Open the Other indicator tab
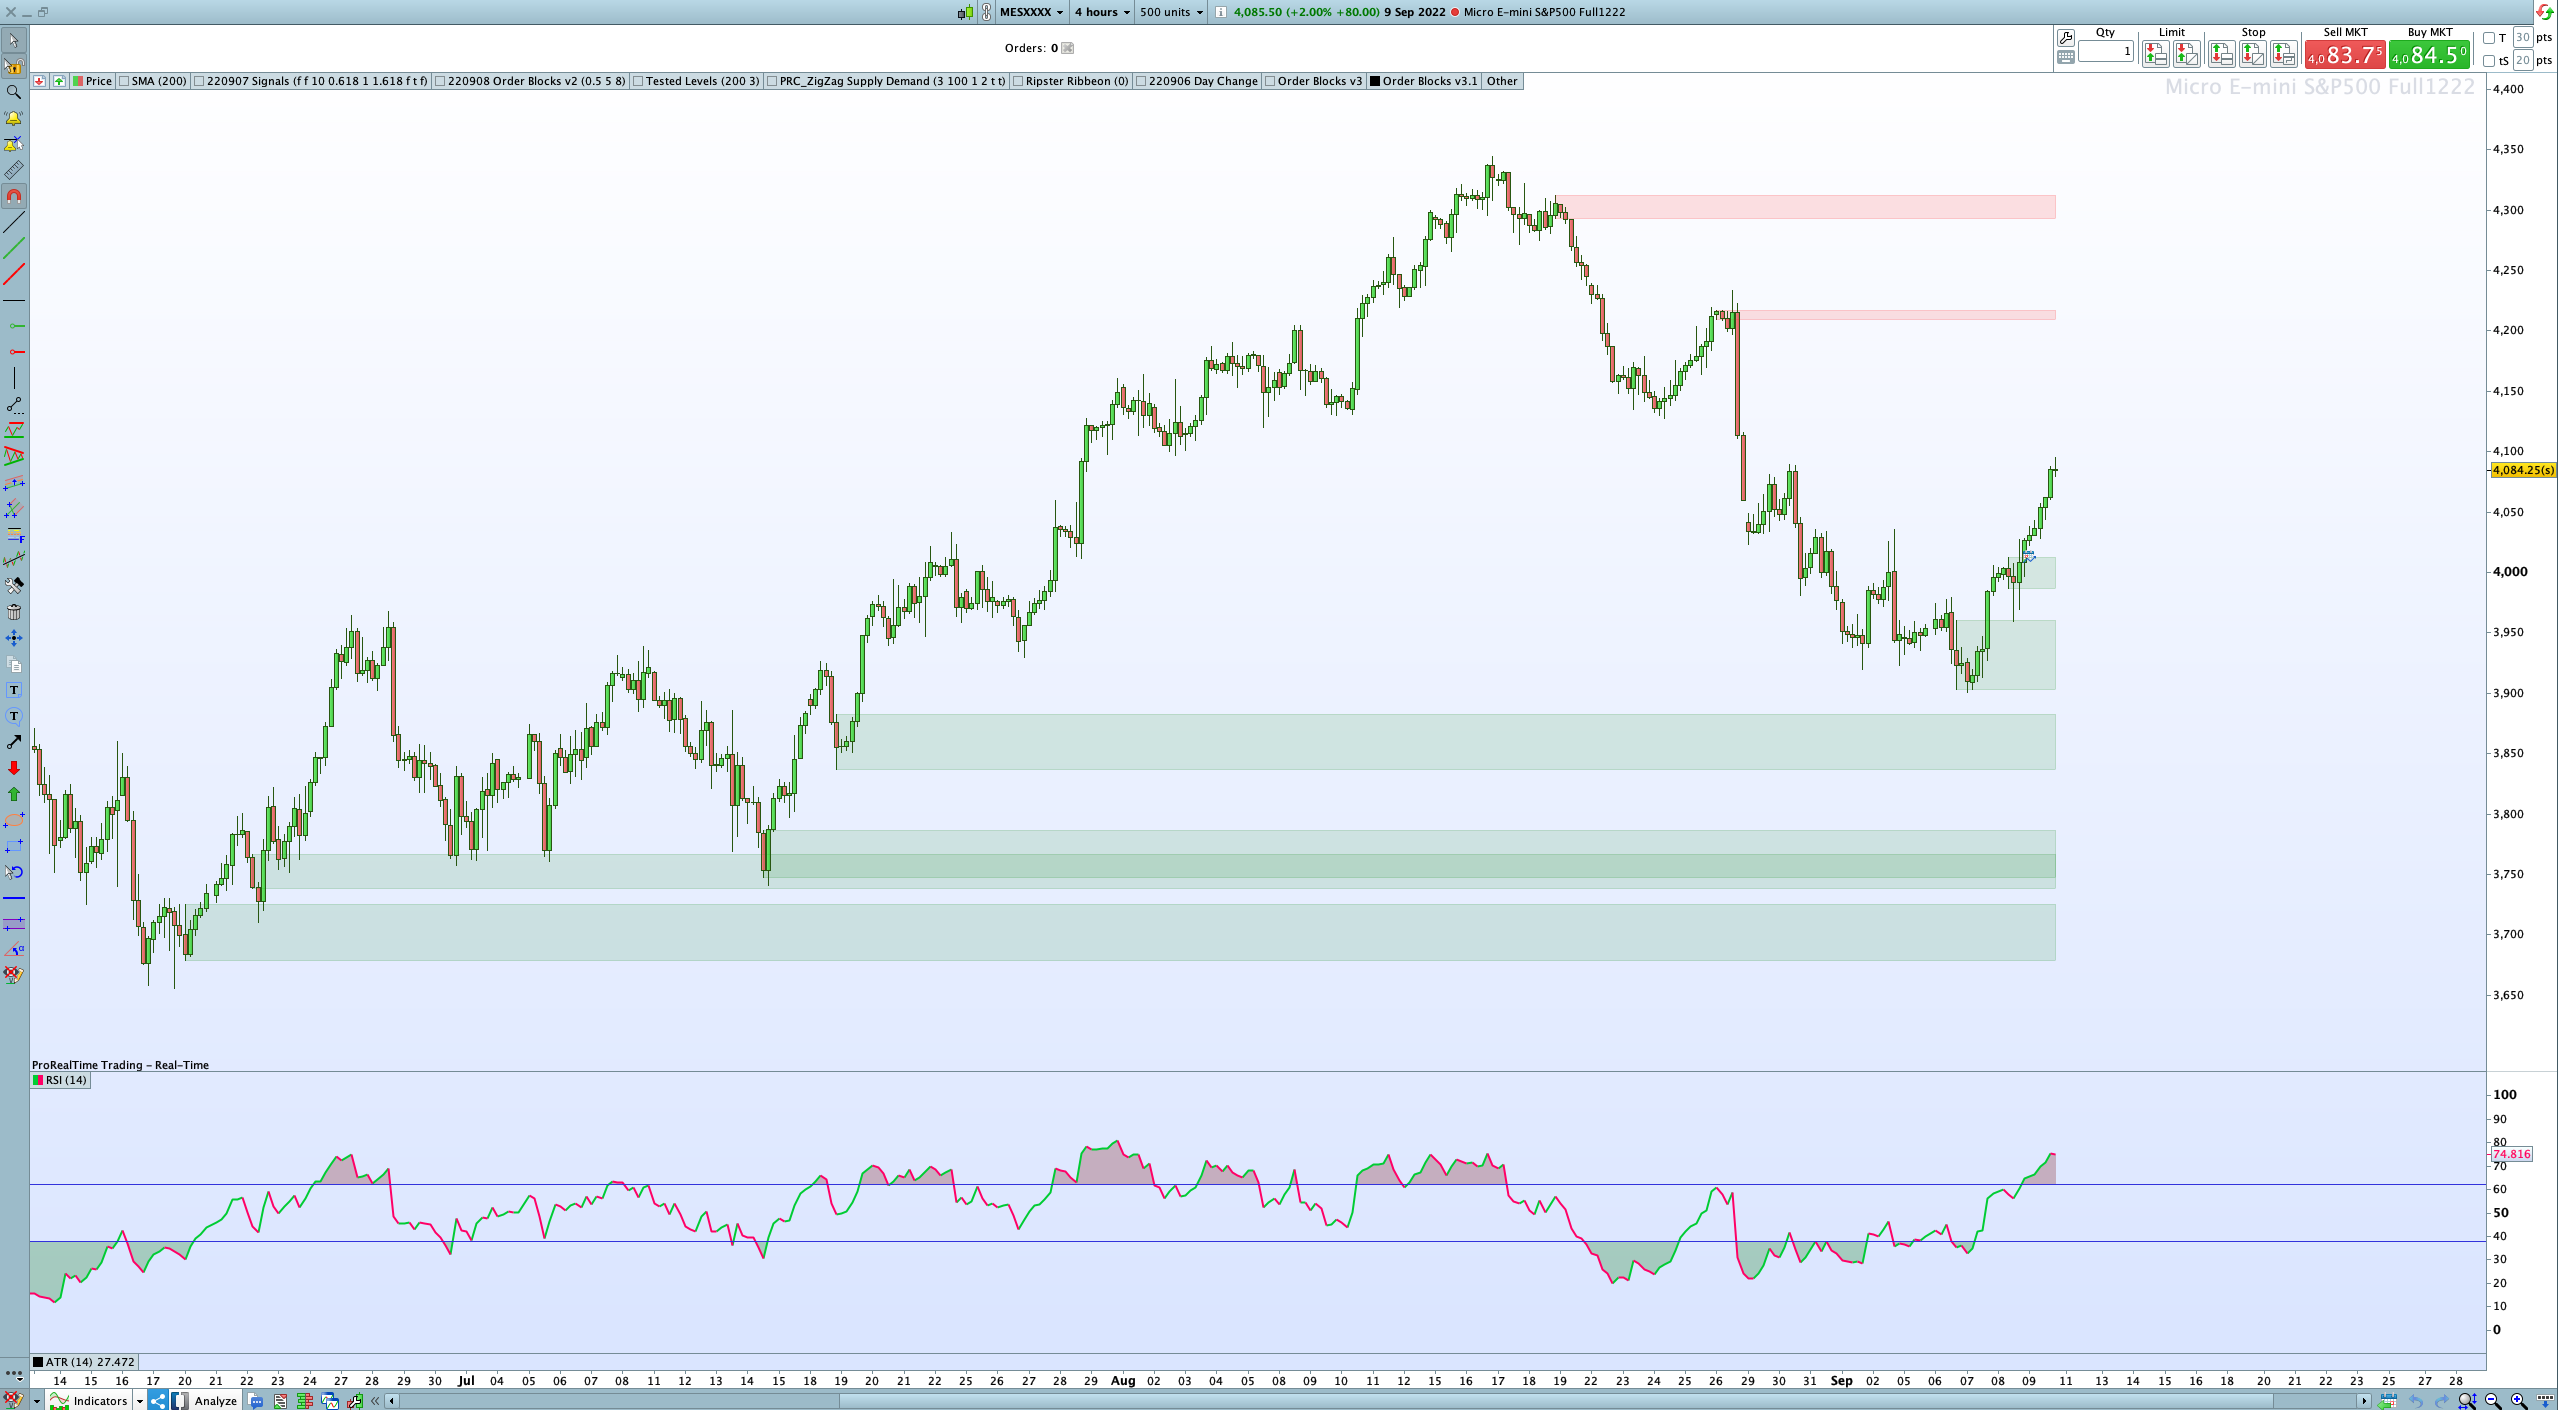 click(1501, 81)
